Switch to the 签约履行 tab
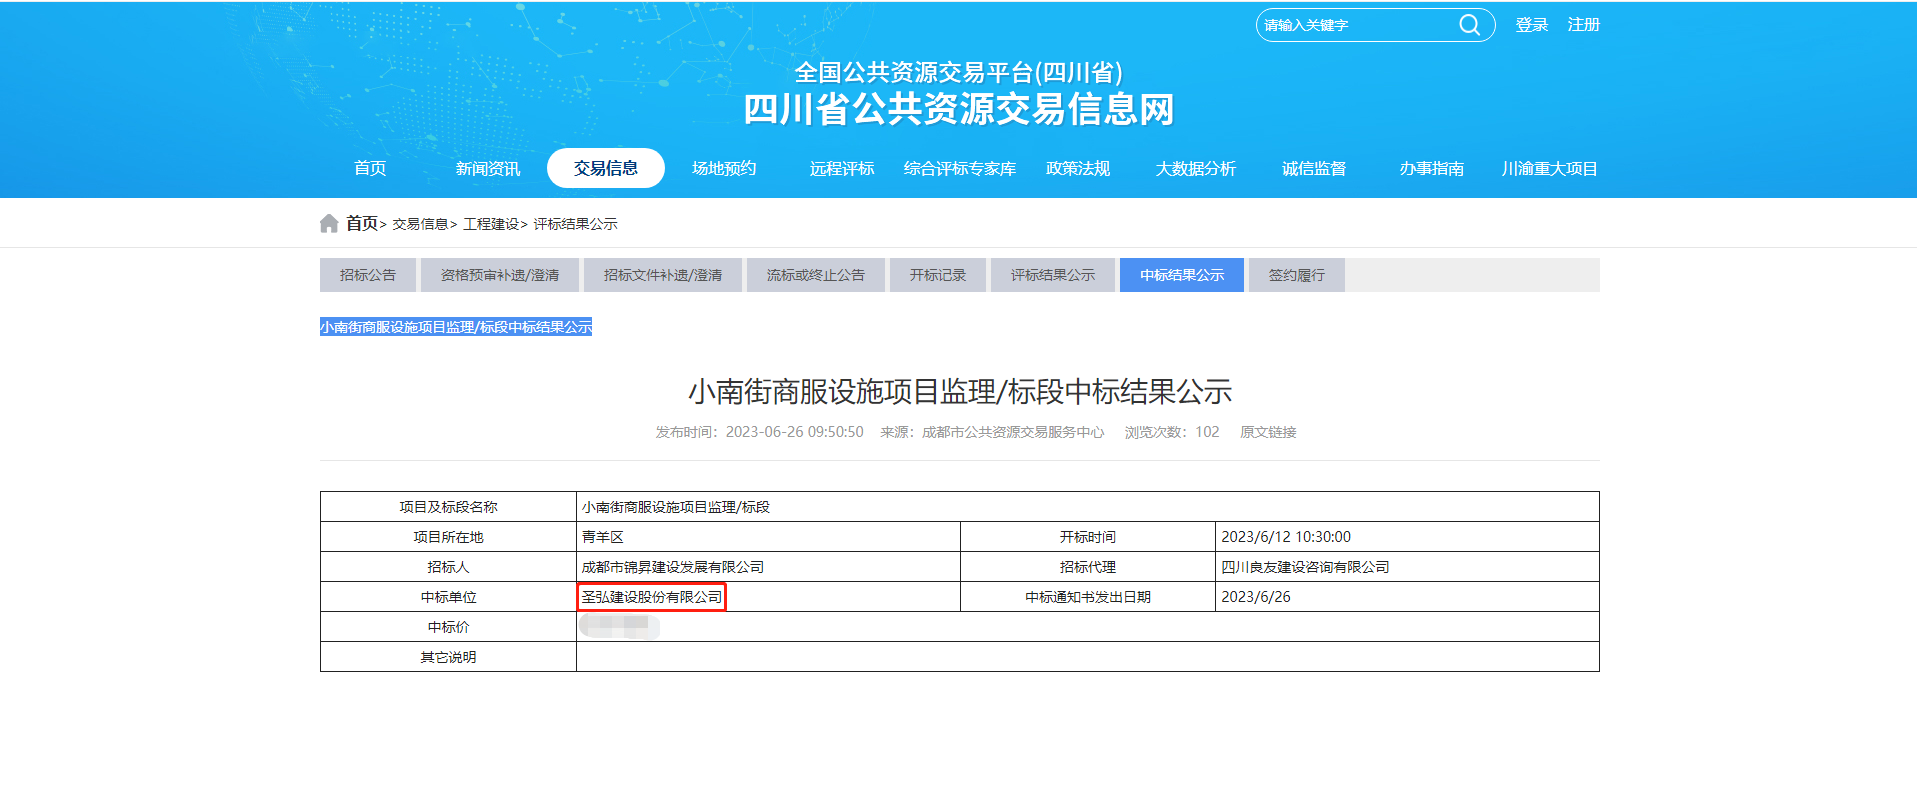This screenshot has height=787, width=1917. 1296,275
